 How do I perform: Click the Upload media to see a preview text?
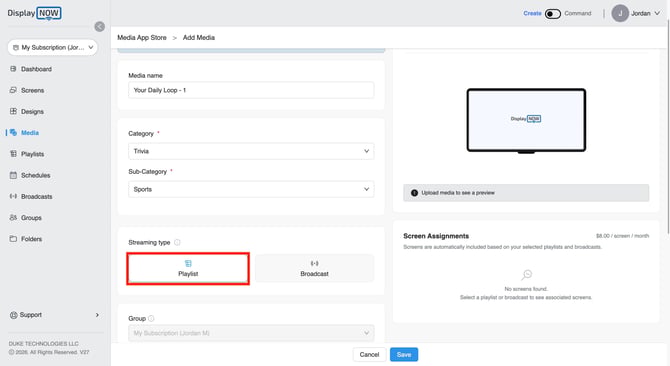click(458, 193)
